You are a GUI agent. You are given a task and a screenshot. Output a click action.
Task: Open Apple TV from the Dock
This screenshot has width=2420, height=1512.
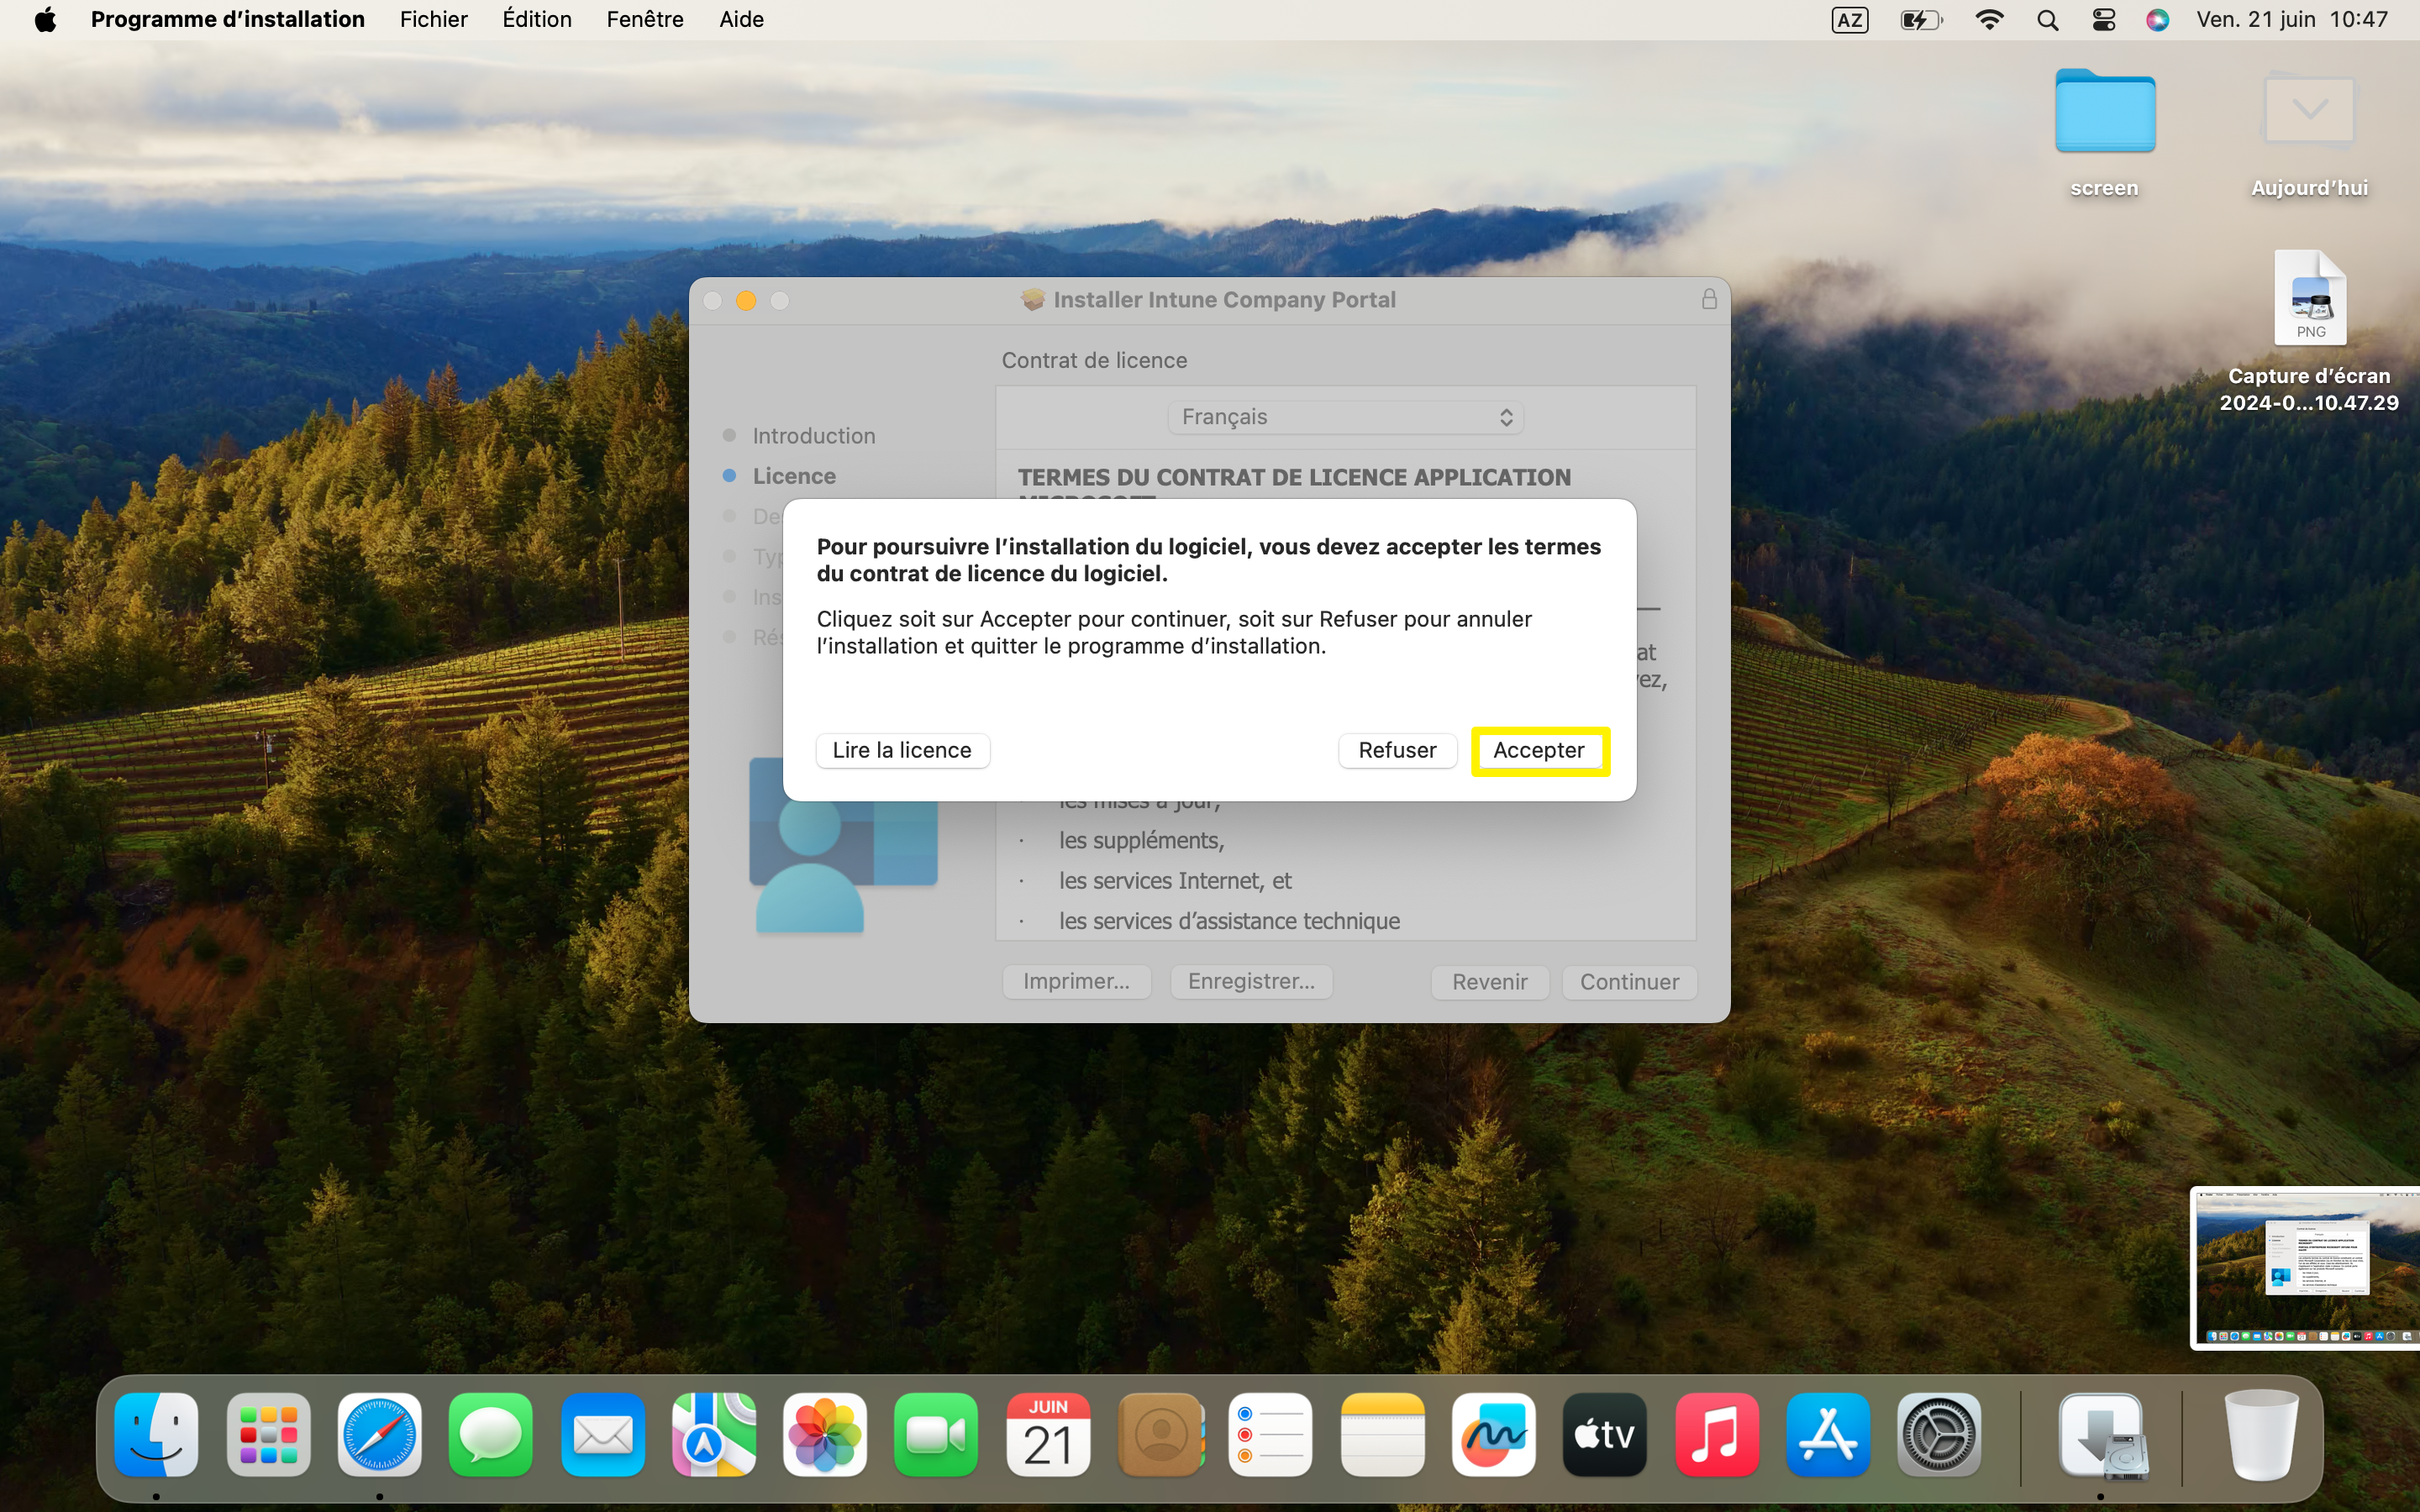pos(1605,1435)
